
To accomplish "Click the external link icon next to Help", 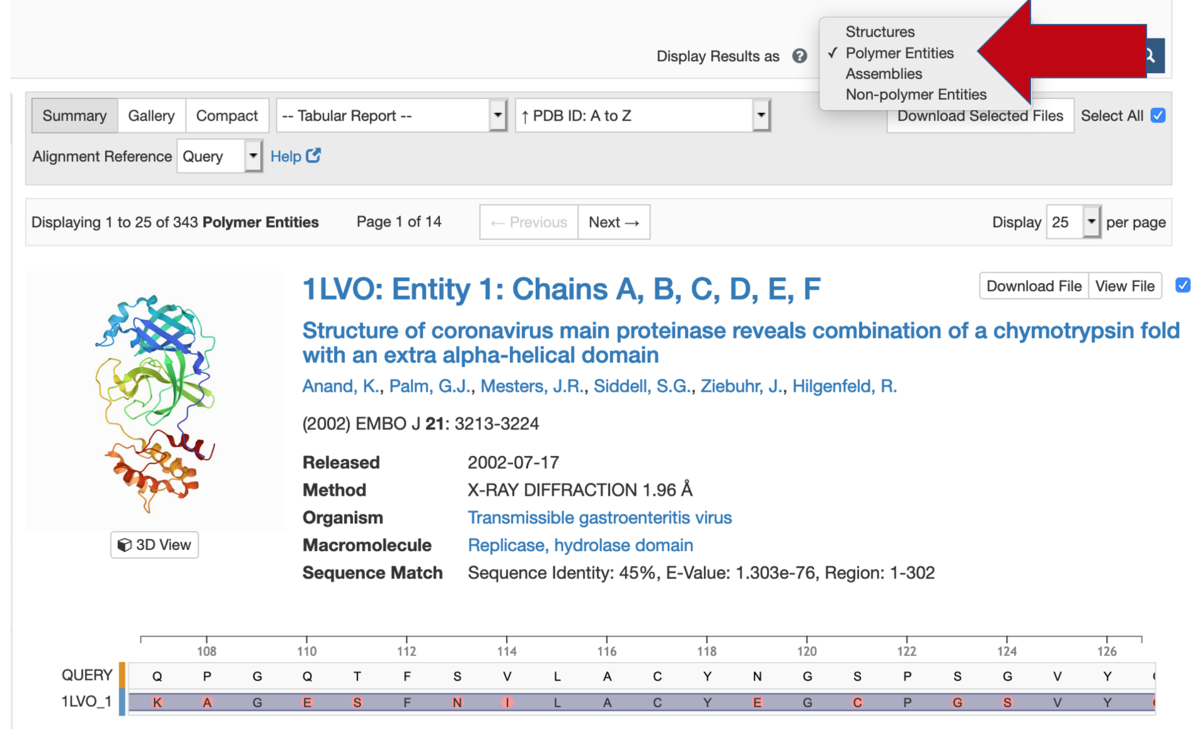I will tap(311, 156).
